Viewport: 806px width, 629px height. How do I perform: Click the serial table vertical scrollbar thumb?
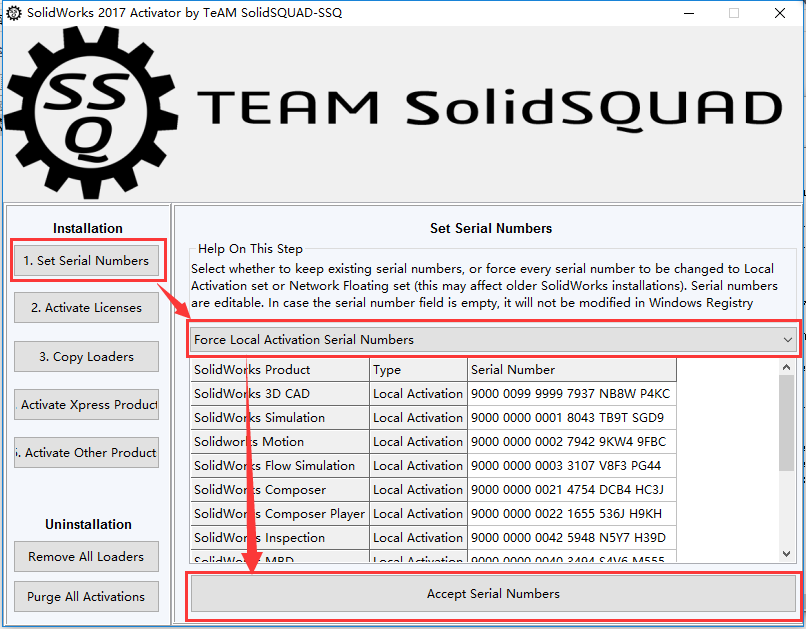(786, 422)
